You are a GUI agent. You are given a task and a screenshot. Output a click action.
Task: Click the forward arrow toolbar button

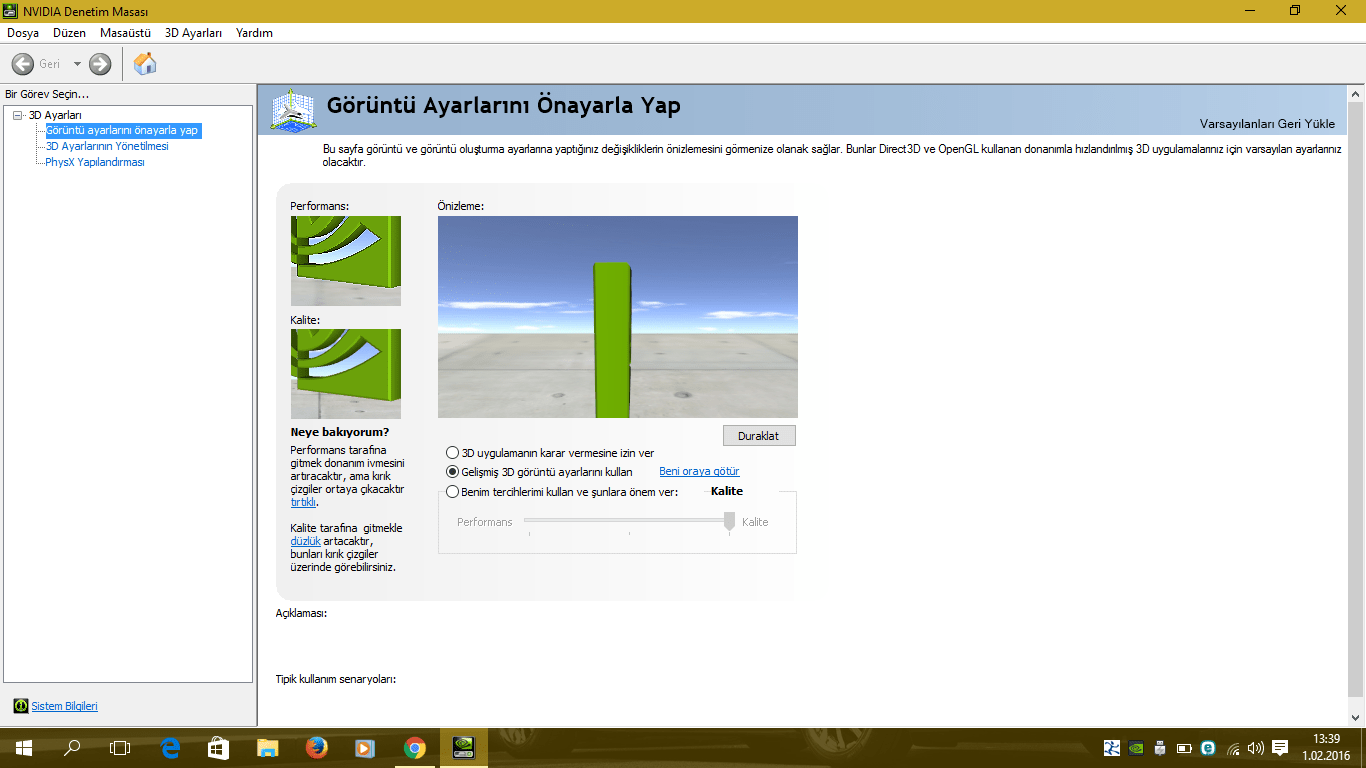pos(100,64)
